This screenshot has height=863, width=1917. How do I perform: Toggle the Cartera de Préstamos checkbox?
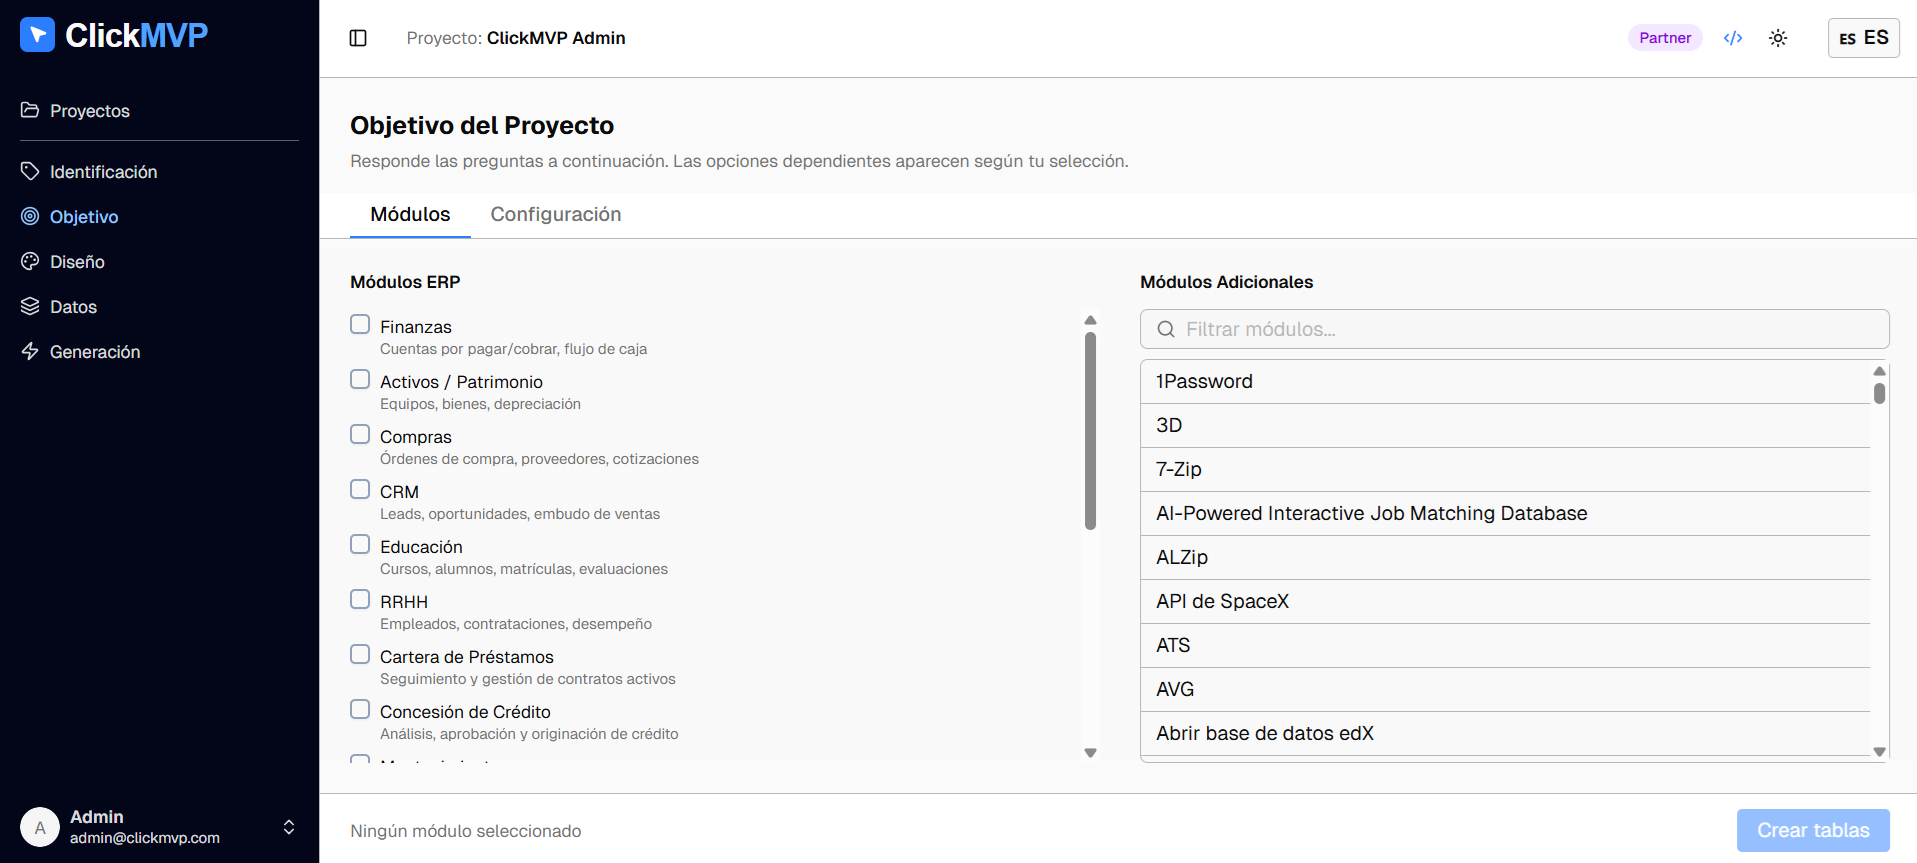pos(360,654)
